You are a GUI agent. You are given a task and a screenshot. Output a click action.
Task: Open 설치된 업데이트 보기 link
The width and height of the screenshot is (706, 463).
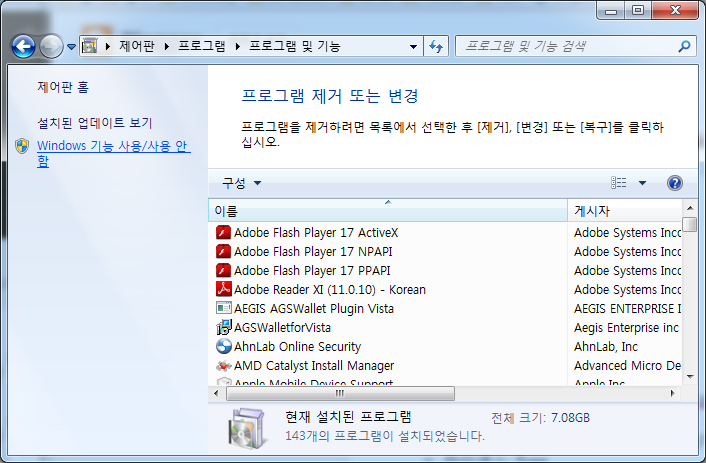click(95, 123)
